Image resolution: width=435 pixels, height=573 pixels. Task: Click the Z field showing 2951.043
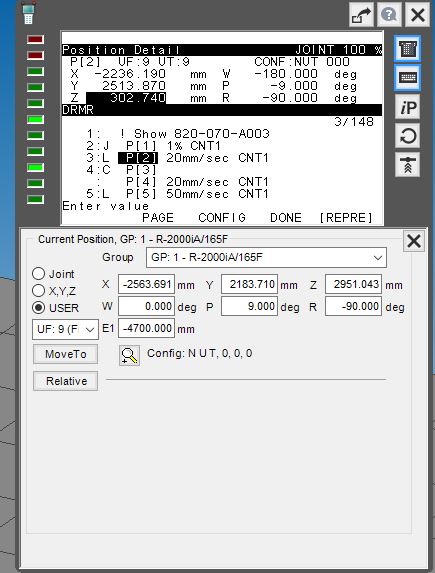tap(353, 284)
